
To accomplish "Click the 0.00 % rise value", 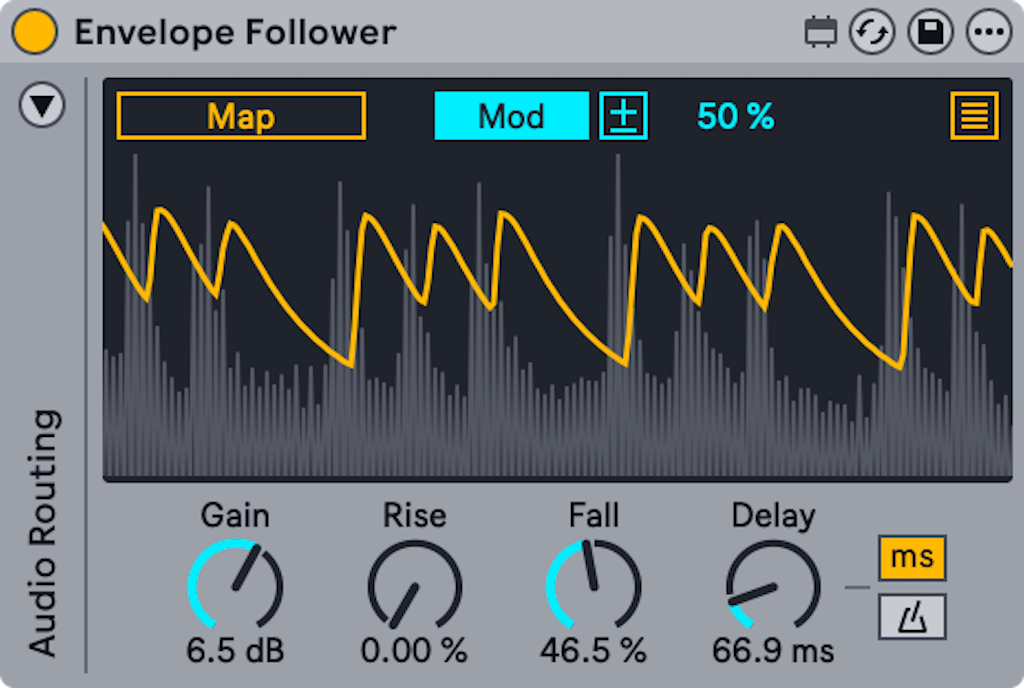I will pyautogui.click(x=414, y=650).
